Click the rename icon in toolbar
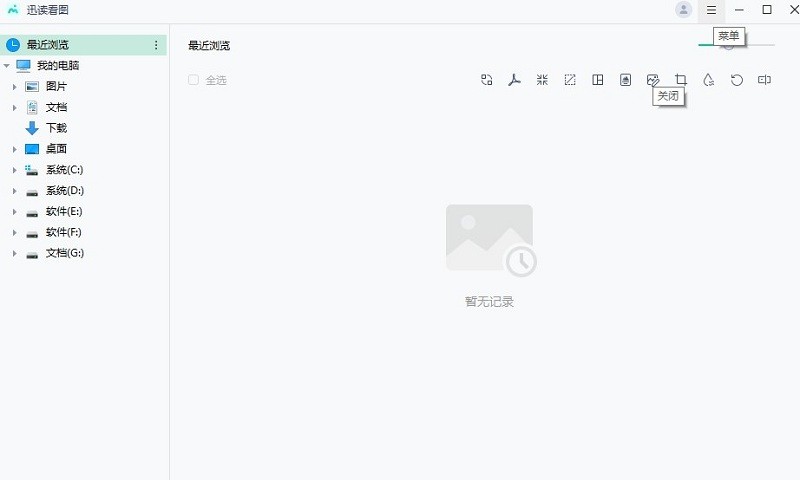 coord(764,80)
